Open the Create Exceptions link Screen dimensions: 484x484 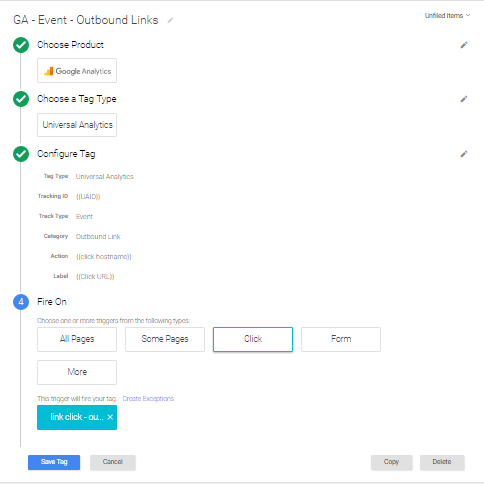coord(148,399)
